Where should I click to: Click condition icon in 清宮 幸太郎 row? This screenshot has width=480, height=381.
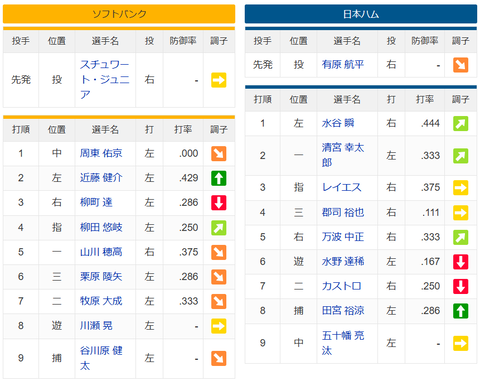pos(461,156)
